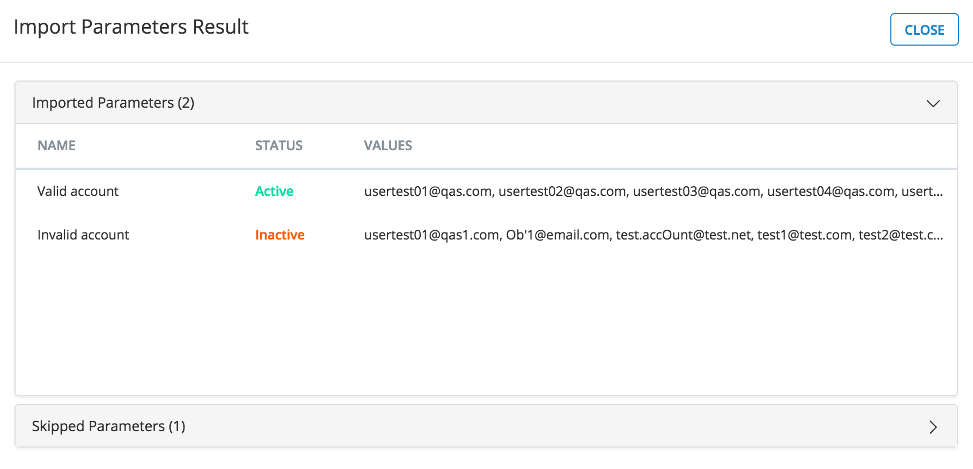Screen dimensions: 973x469
Task: Click usertest02@qas.com in the values list
Action: [x=562, y=191]
